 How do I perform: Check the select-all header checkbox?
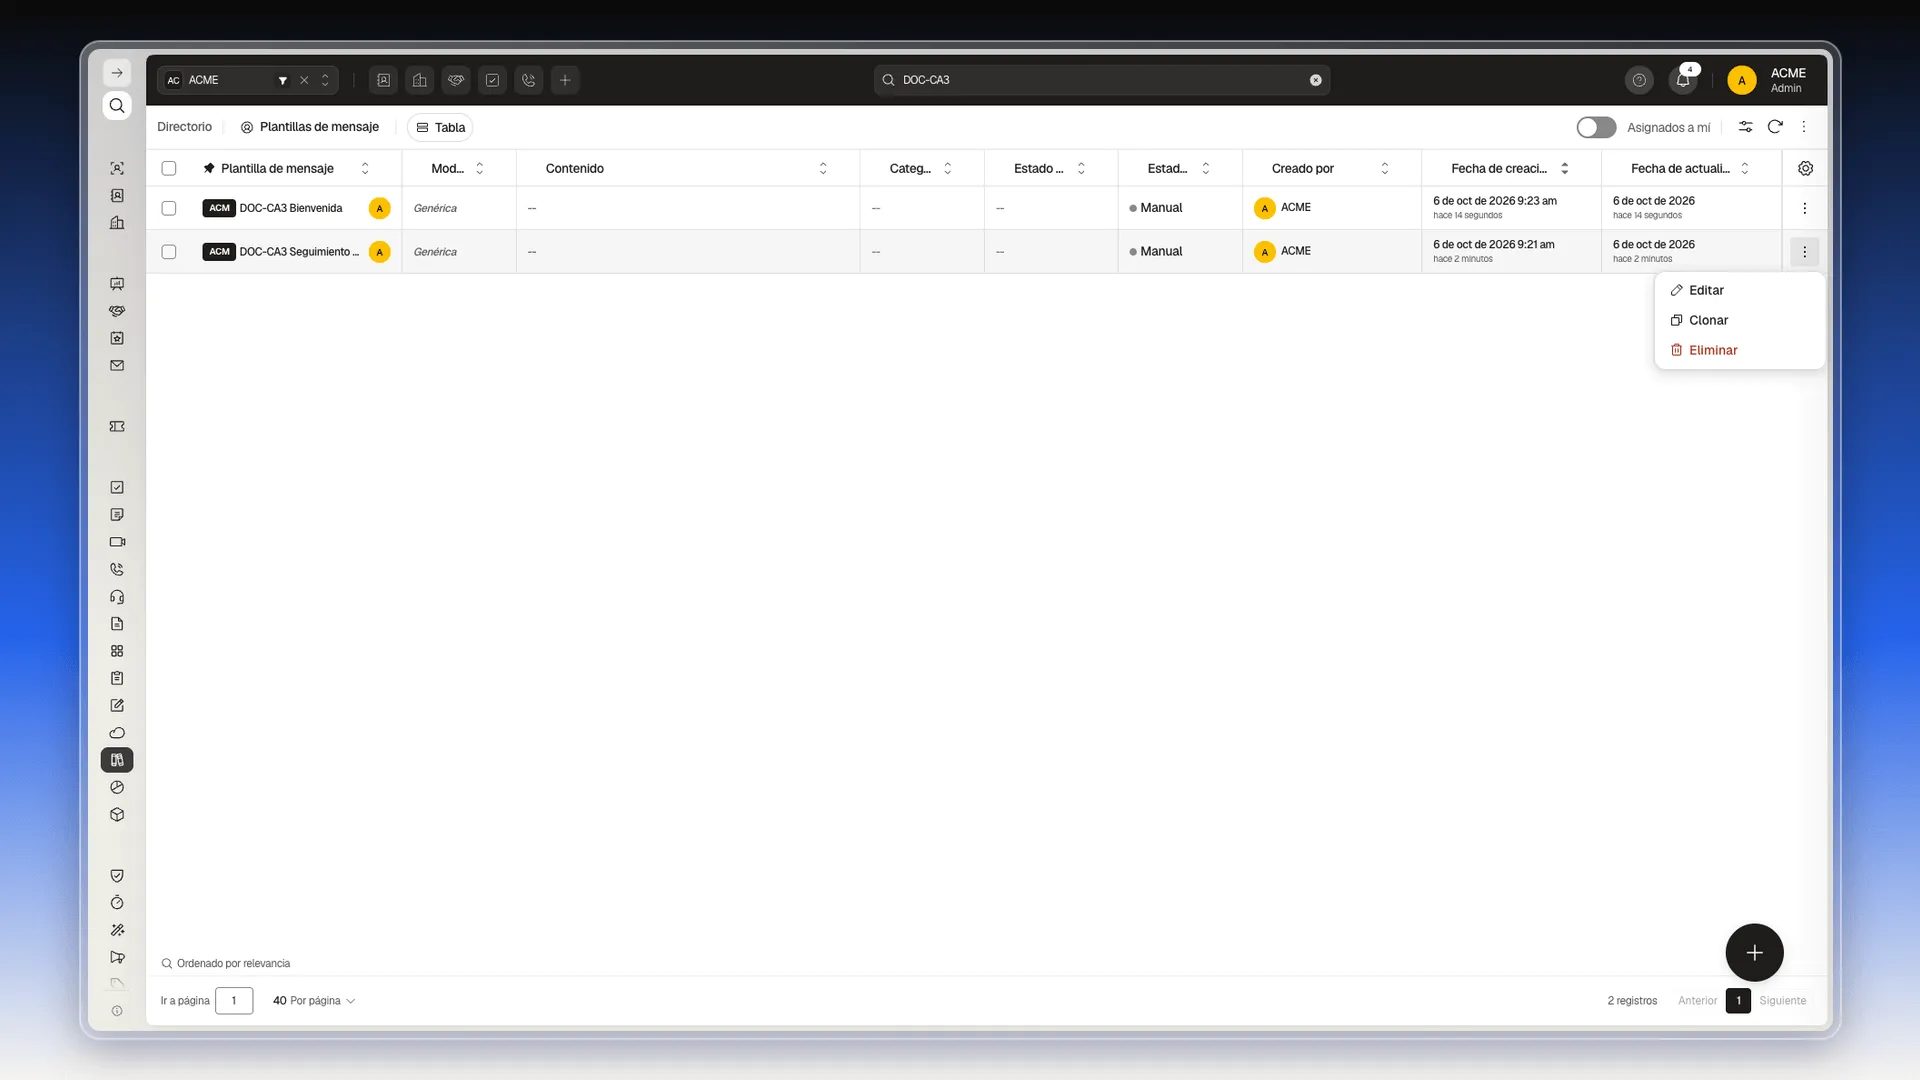pyautogui.click(x=169, y=168)
